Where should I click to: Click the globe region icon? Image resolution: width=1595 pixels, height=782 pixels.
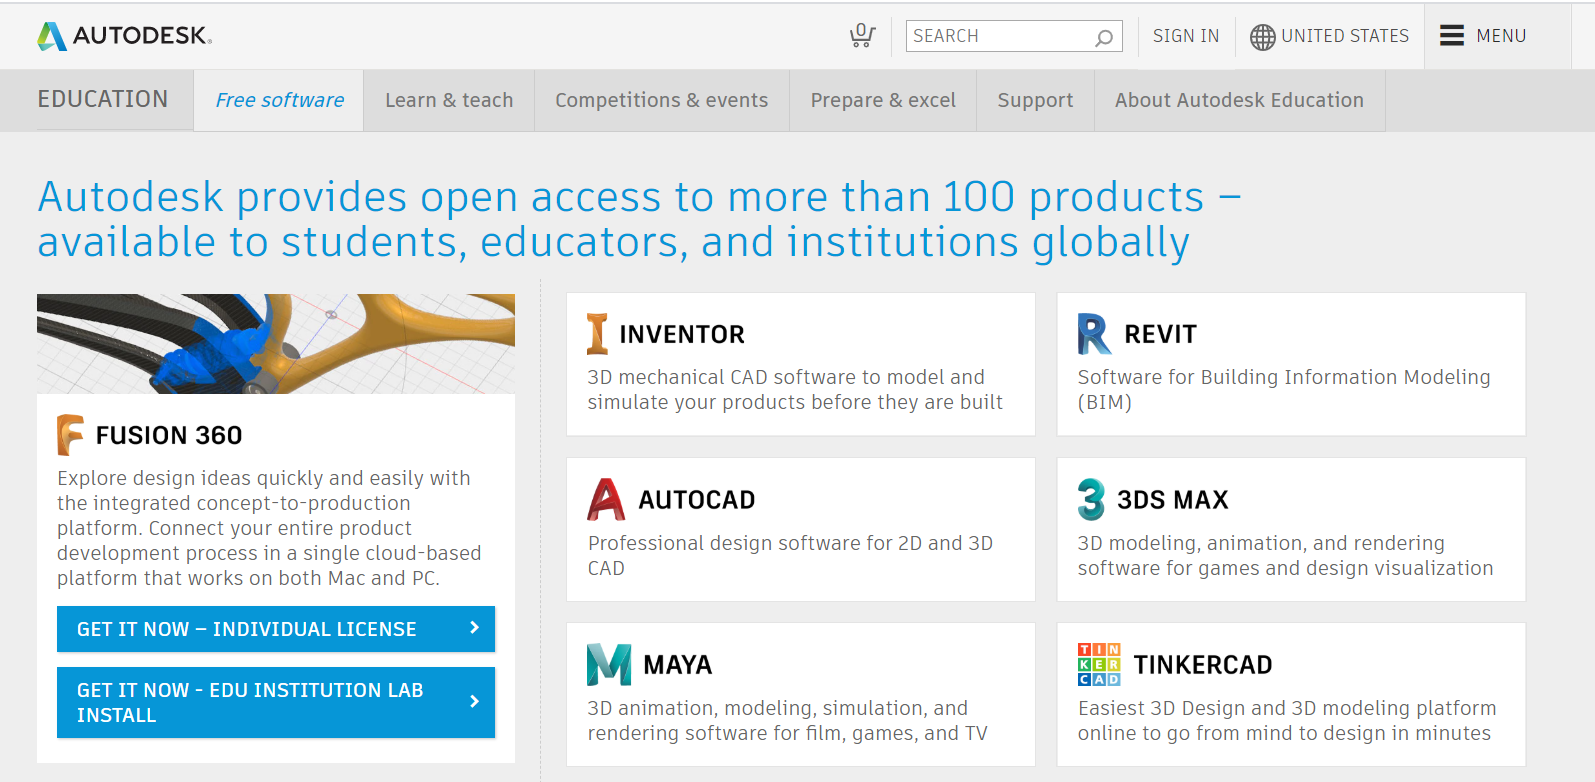pyautogui.click(x=1263, y=37)
